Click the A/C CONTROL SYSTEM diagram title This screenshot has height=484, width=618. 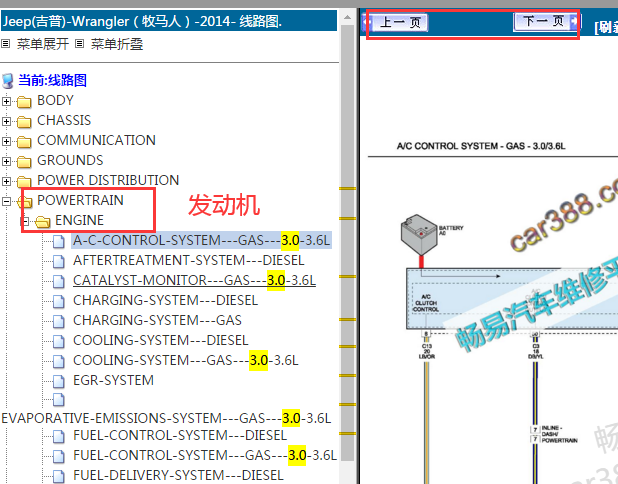tap(481, 146)
